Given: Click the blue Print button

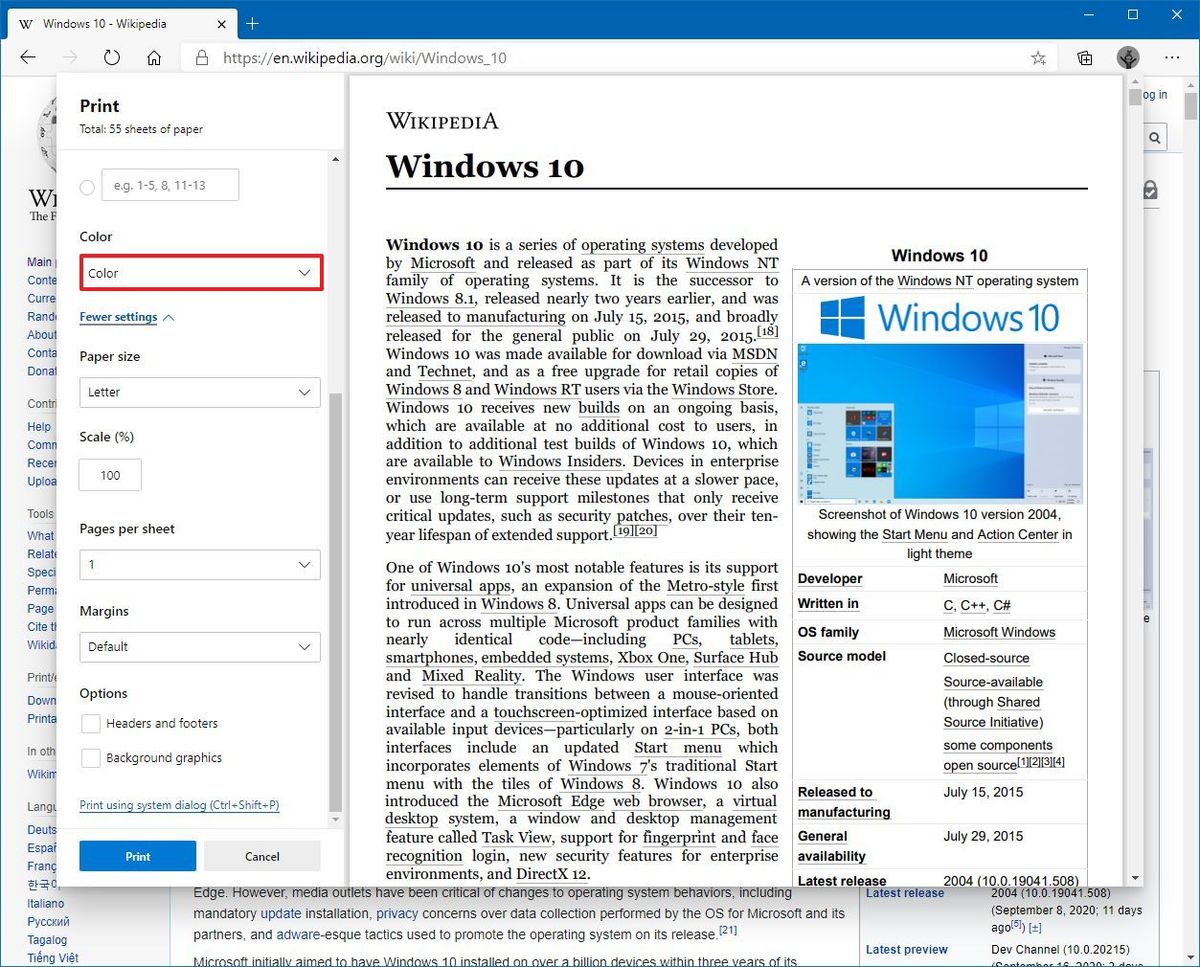Looking at the screenshot, I should [138, 856].
